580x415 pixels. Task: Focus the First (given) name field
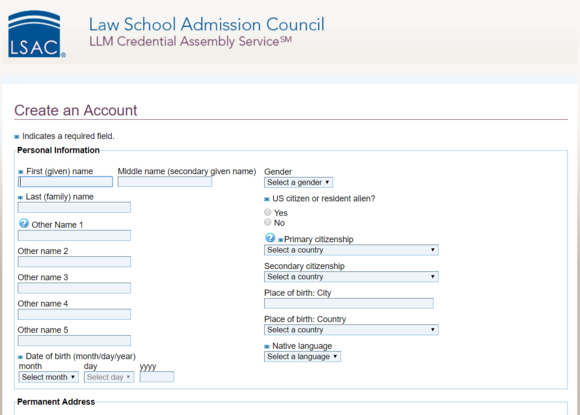coord(65,182)
